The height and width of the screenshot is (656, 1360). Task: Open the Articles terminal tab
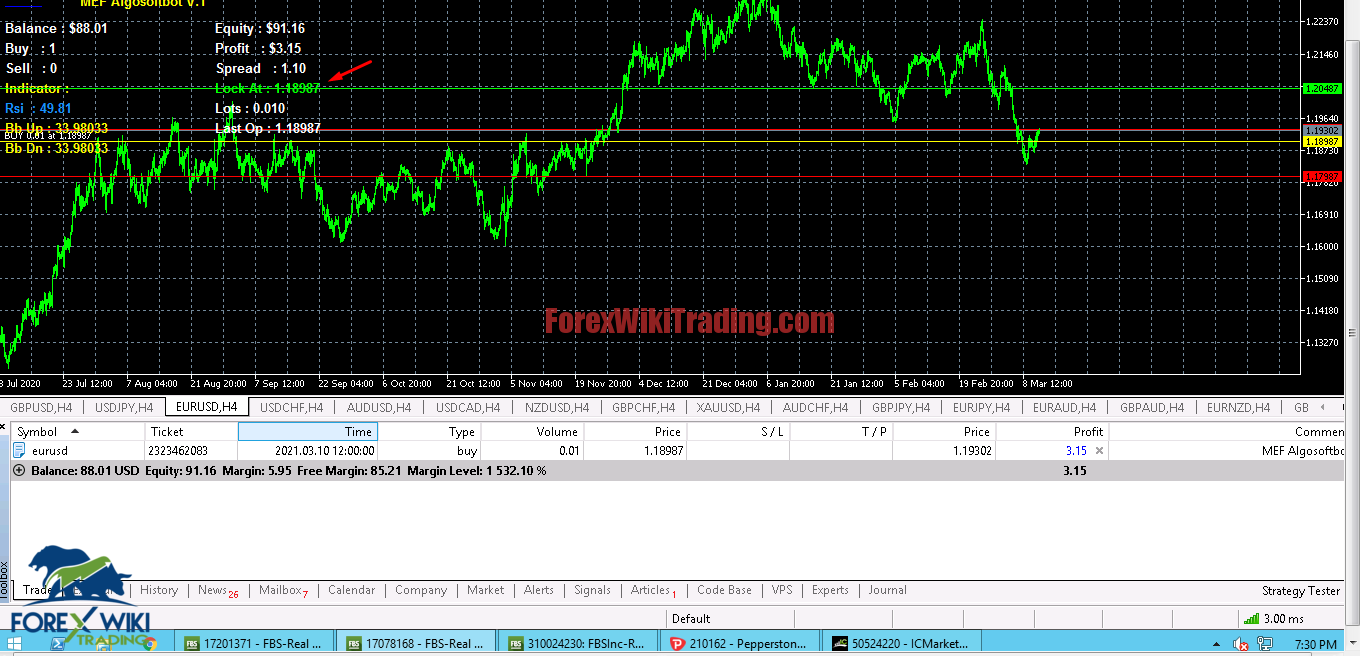point(653,590)
